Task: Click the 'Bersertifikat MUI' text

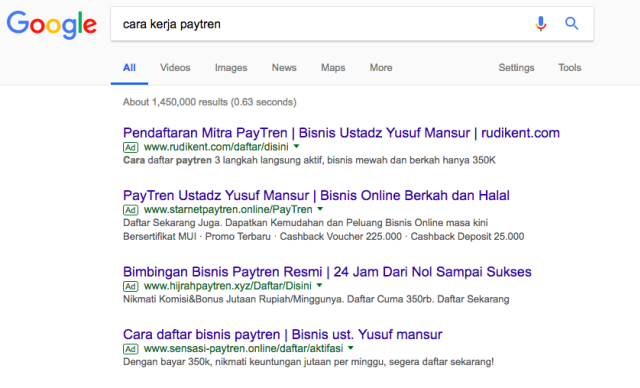Action: (x=160, y=237)
